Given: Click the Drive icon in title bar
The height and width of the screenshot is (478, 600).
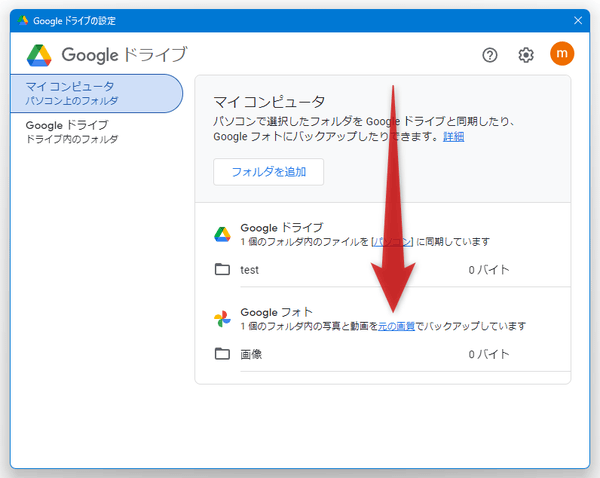Looking at the screenshot, I should [x=23, y=20].
